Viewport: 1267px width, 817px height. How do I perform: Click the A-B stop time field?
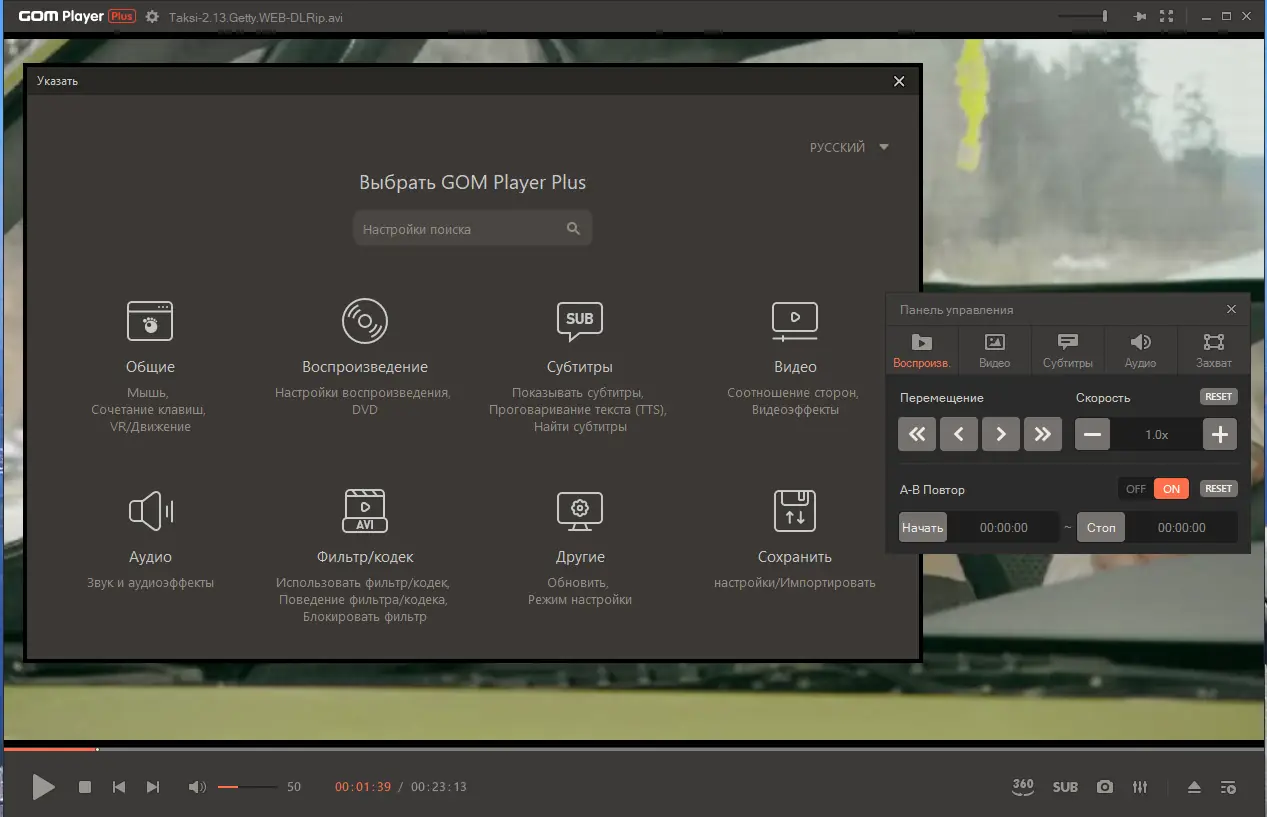pos(1181,527)
